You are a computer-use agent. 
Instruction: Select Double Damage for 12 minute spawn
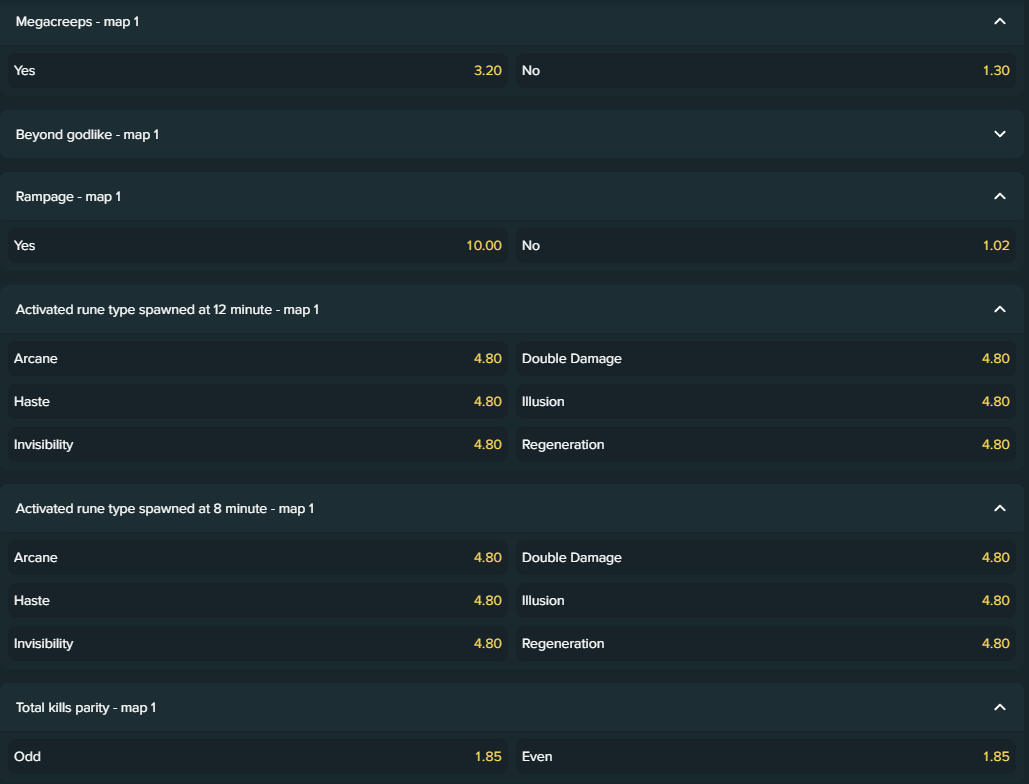pos(765,358)
